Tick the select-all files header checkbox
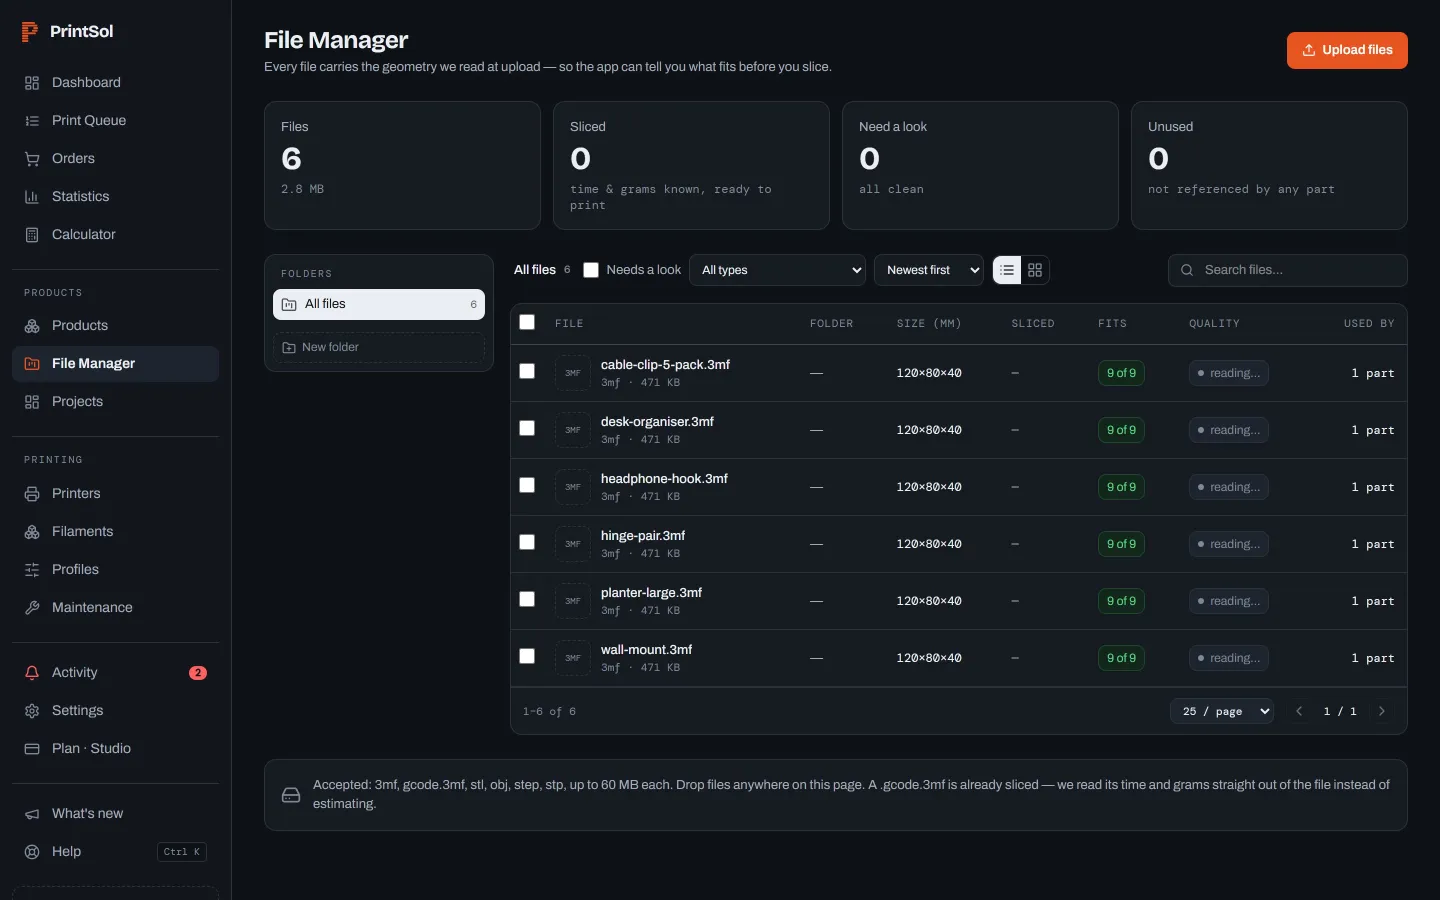 tap(527, 322)
